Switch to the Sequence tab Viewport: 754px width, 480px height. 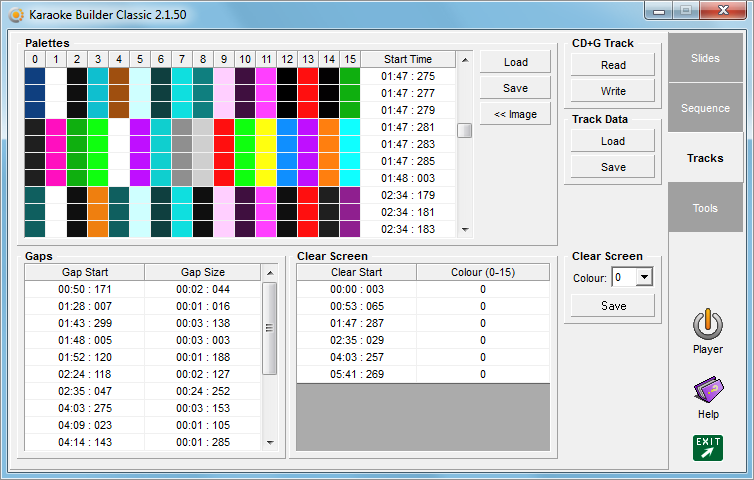point(705,108)
